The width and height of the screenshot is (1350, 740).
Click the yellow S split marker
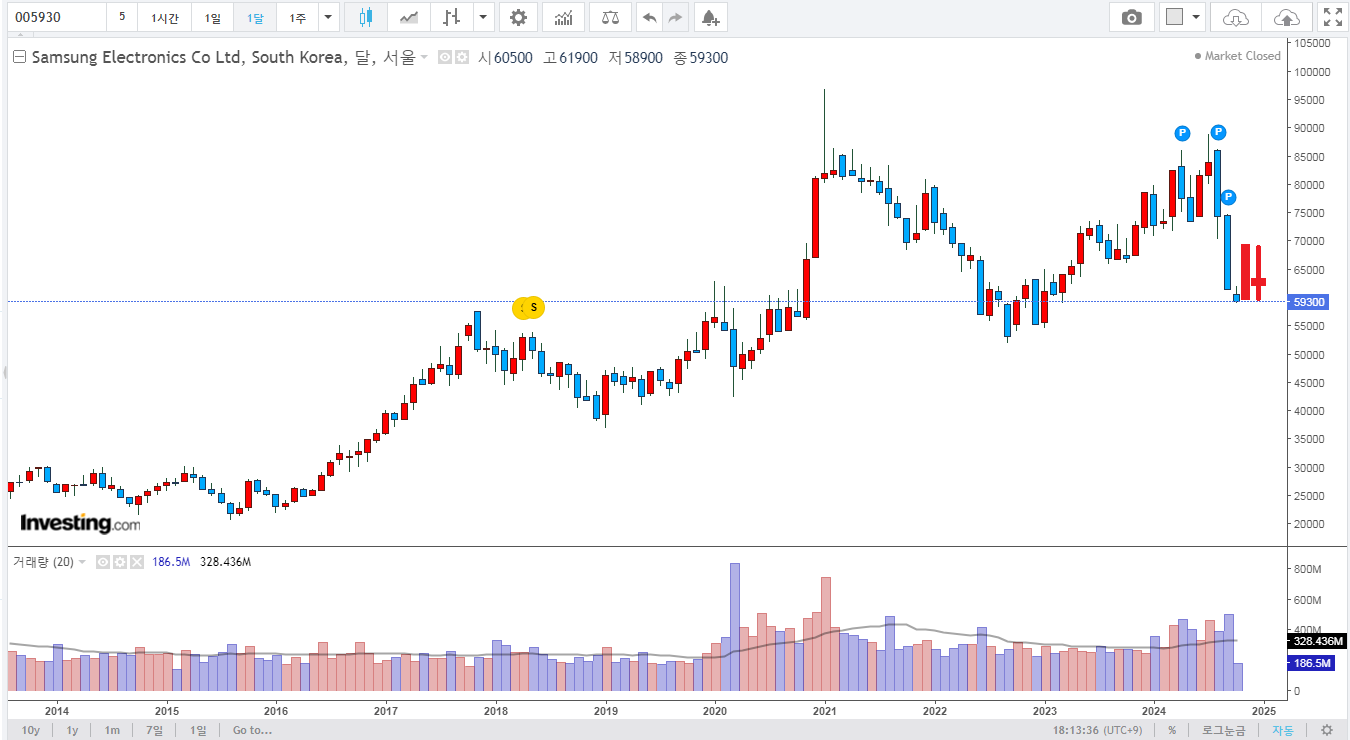tap(534, 307)
